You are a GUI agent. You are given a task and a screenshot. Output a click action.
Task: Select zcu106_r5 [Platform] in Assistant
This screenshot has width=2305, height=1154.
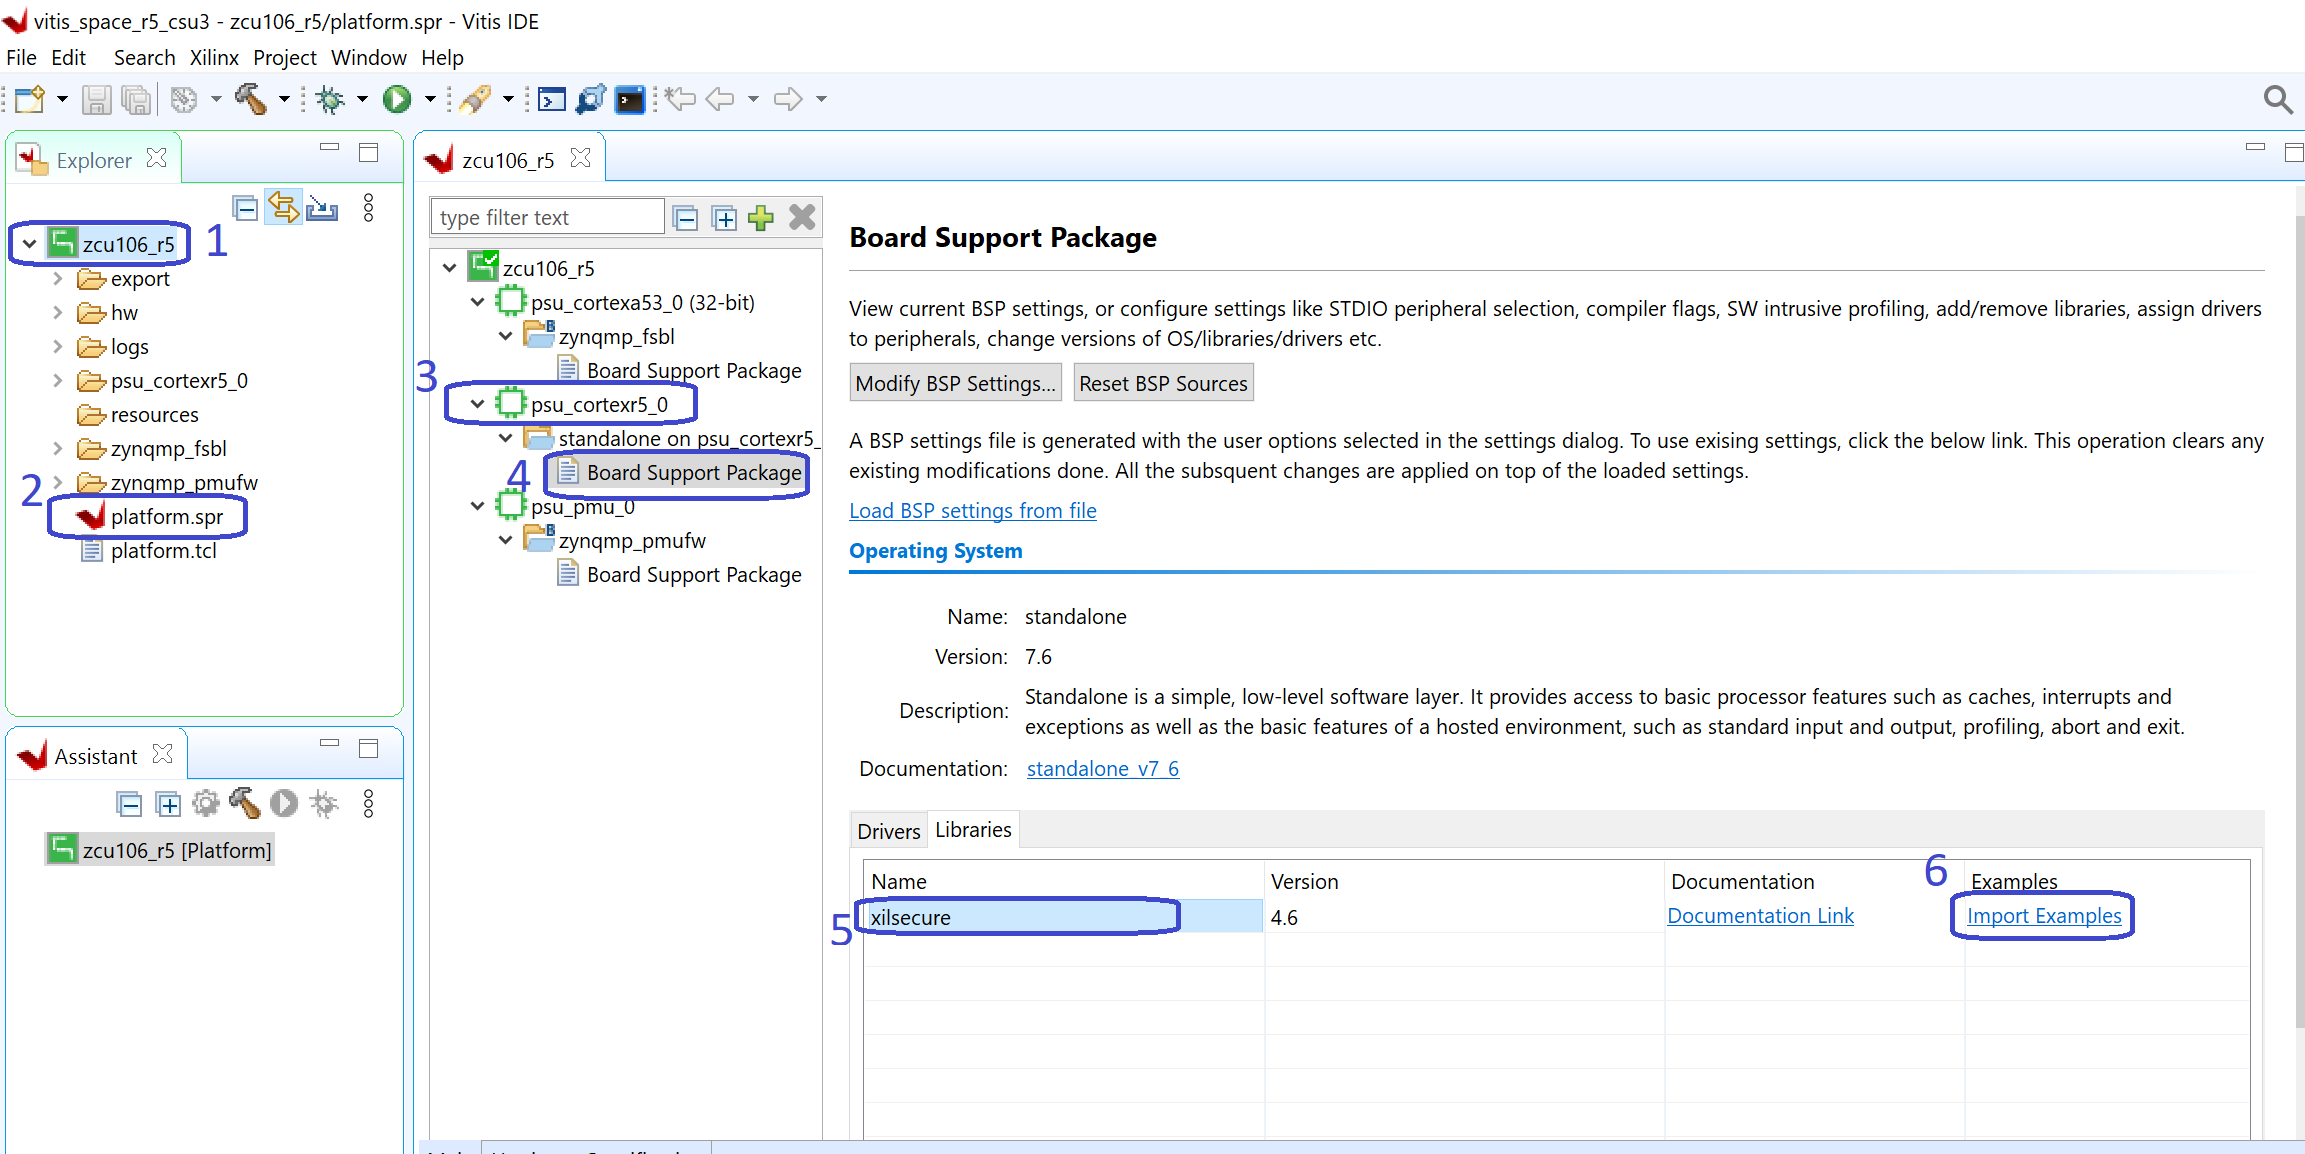click(160, 850)
